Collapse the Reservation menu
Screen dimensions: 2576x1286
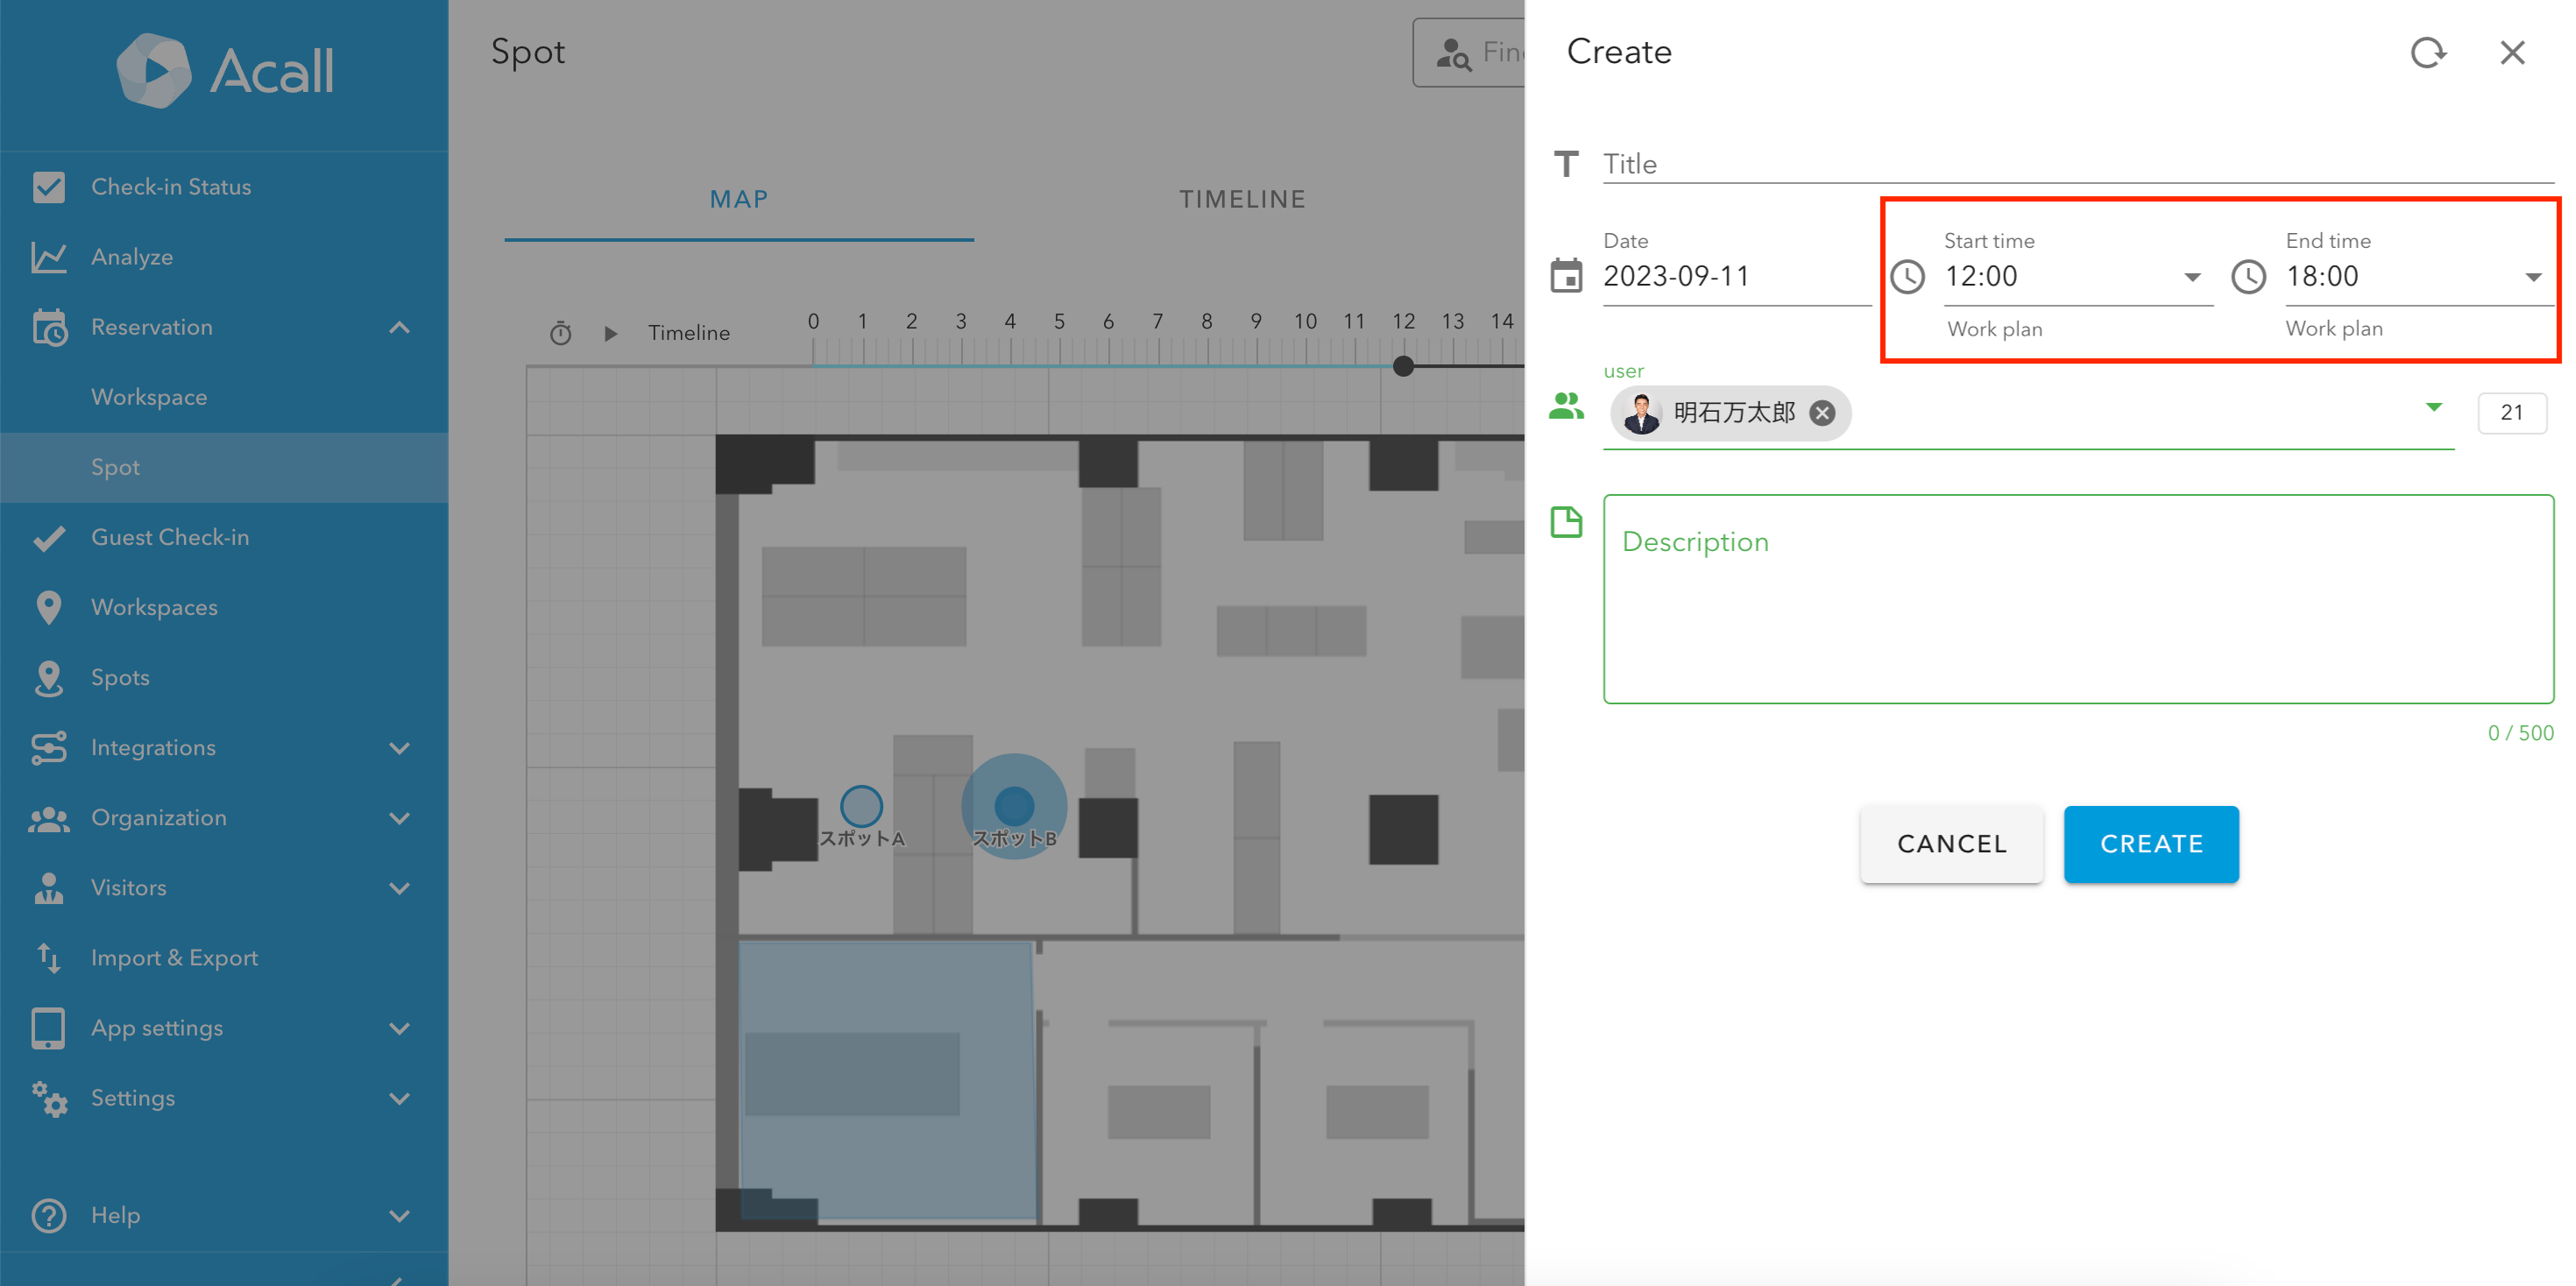pyautogui.click(x=399, y=327)
